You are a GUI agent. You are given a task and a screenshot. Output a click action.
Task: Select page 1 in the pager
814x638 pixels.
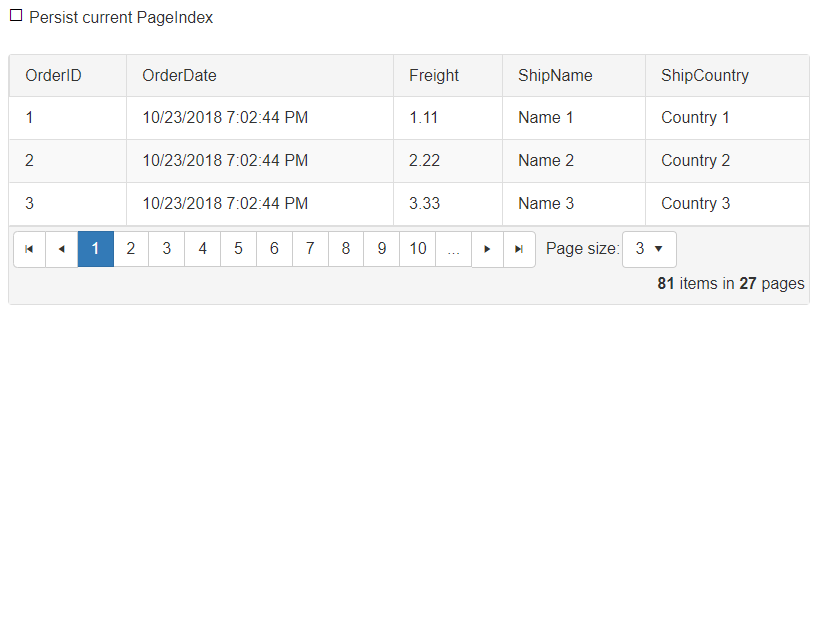click(x=96, y=249)
